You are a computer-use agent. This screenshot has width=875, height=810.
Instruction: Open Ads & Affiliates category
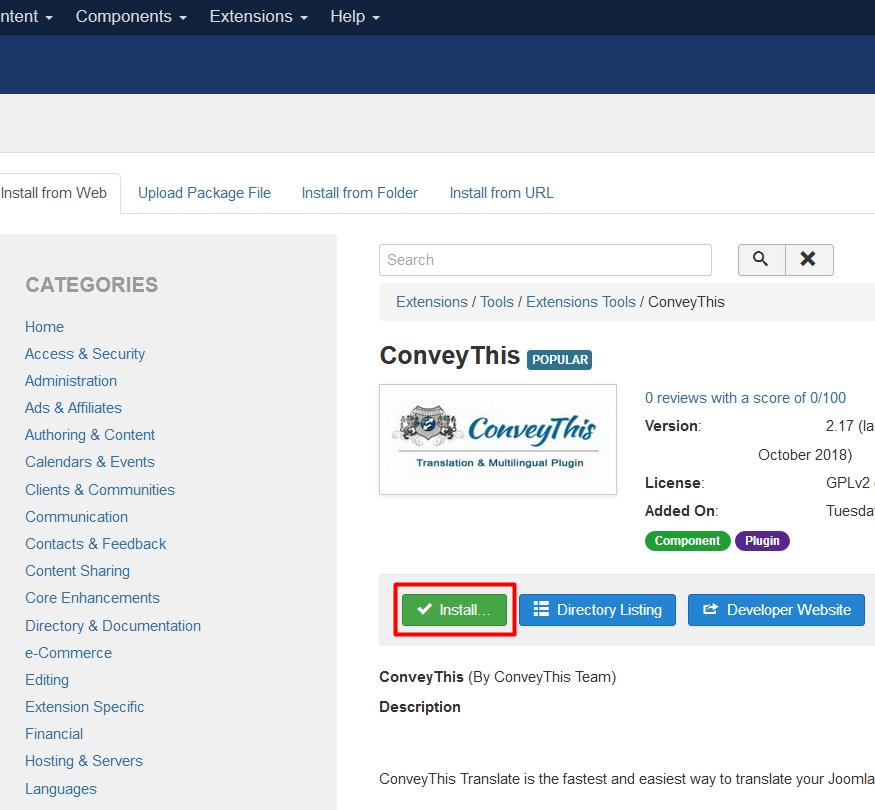coord(73,408)
